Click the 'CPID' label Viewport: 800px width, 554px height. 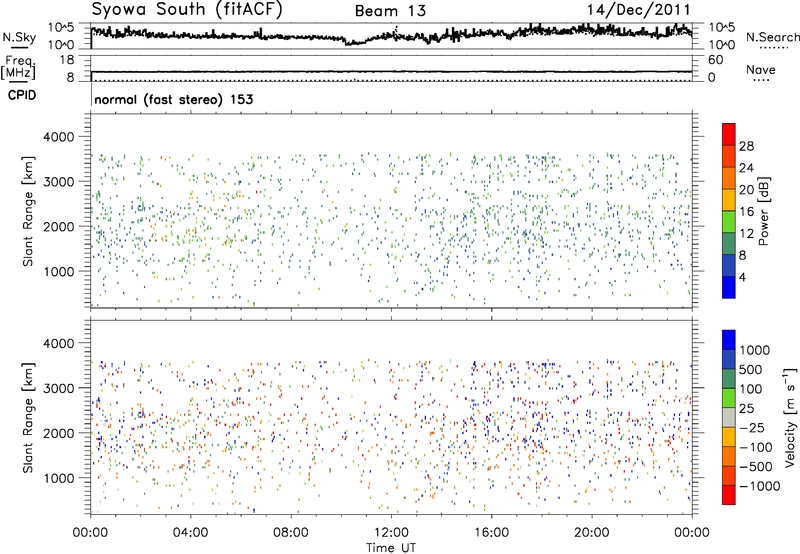tap(22, 95)
